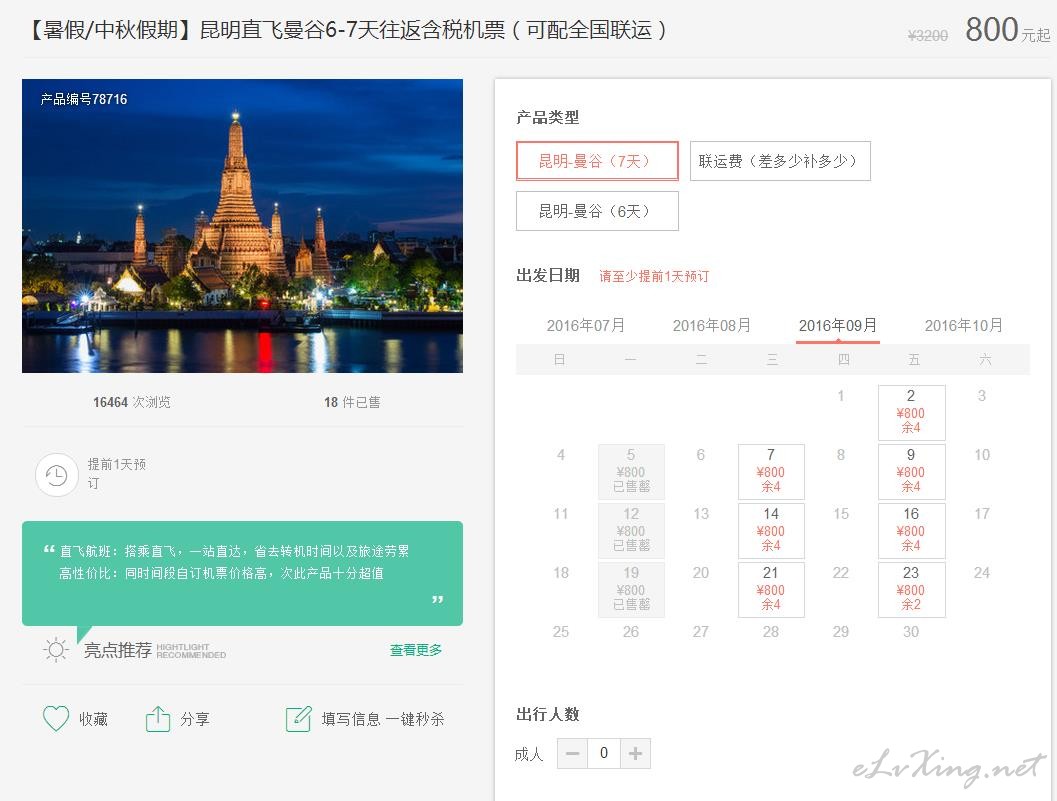Pick departure date September 16

pos(911,531)
